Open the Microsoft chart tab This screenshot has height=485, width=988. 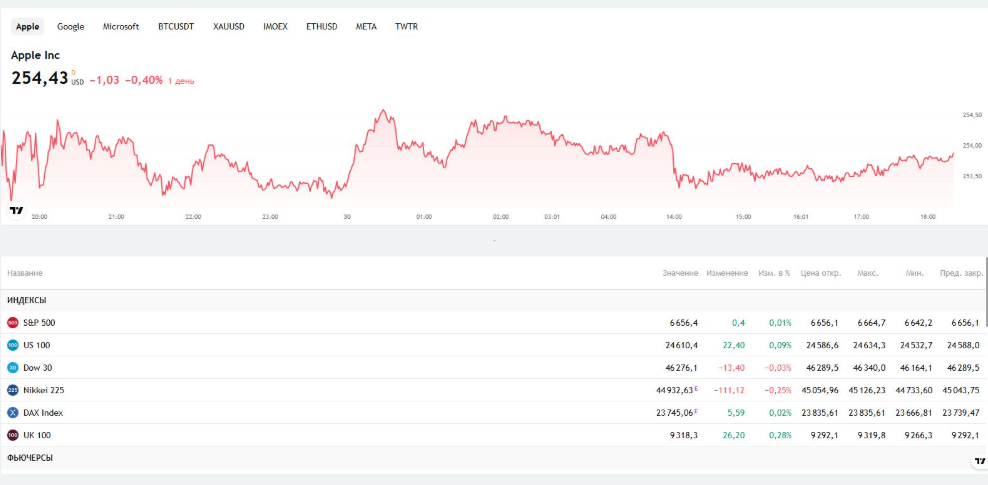point(121,27)
